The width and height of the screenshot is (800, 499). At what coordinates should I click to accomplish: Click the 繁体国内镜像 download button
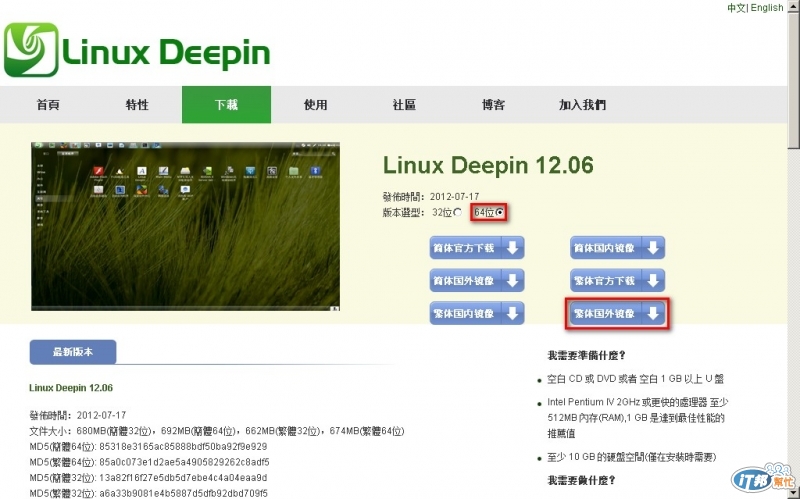(x=477, y=313)
